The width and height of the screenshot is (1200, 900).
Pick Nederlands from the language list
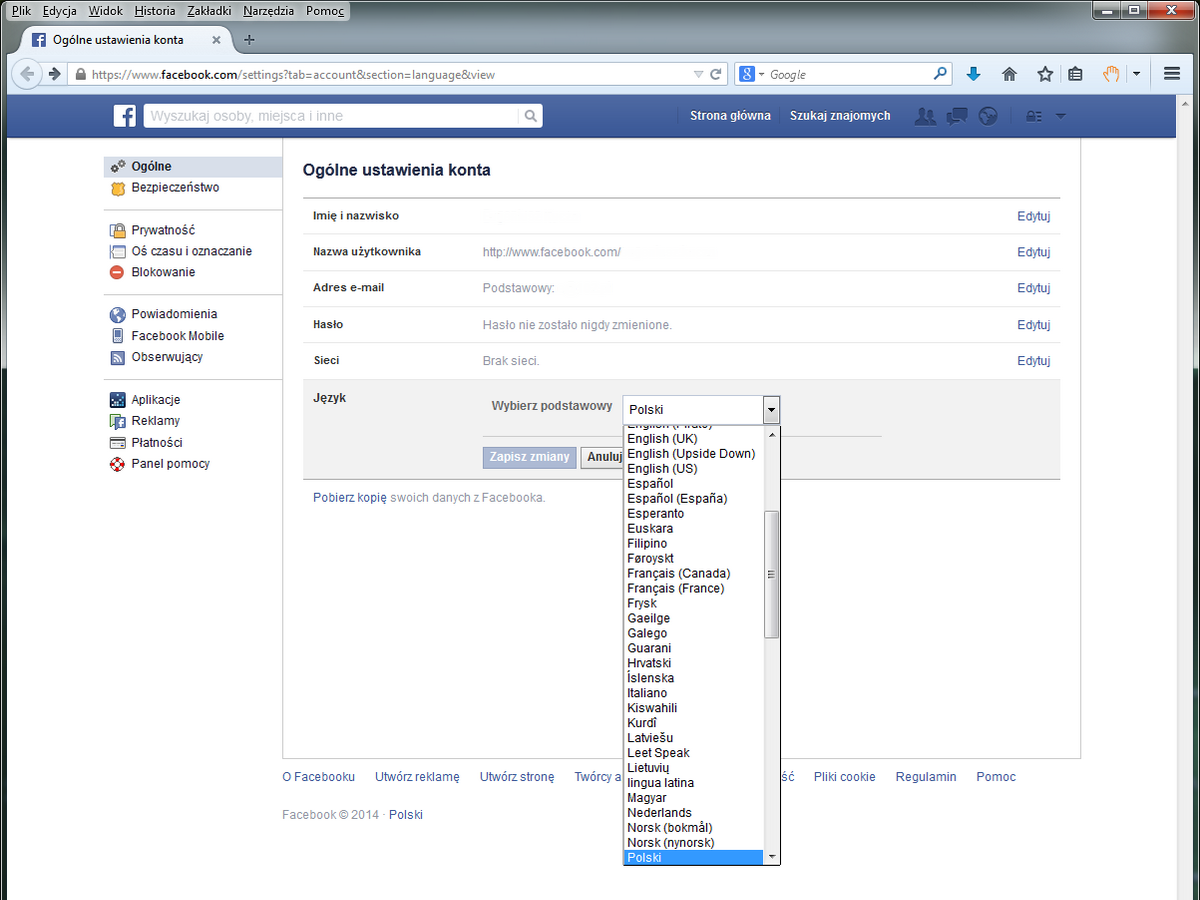pos(694,813)
